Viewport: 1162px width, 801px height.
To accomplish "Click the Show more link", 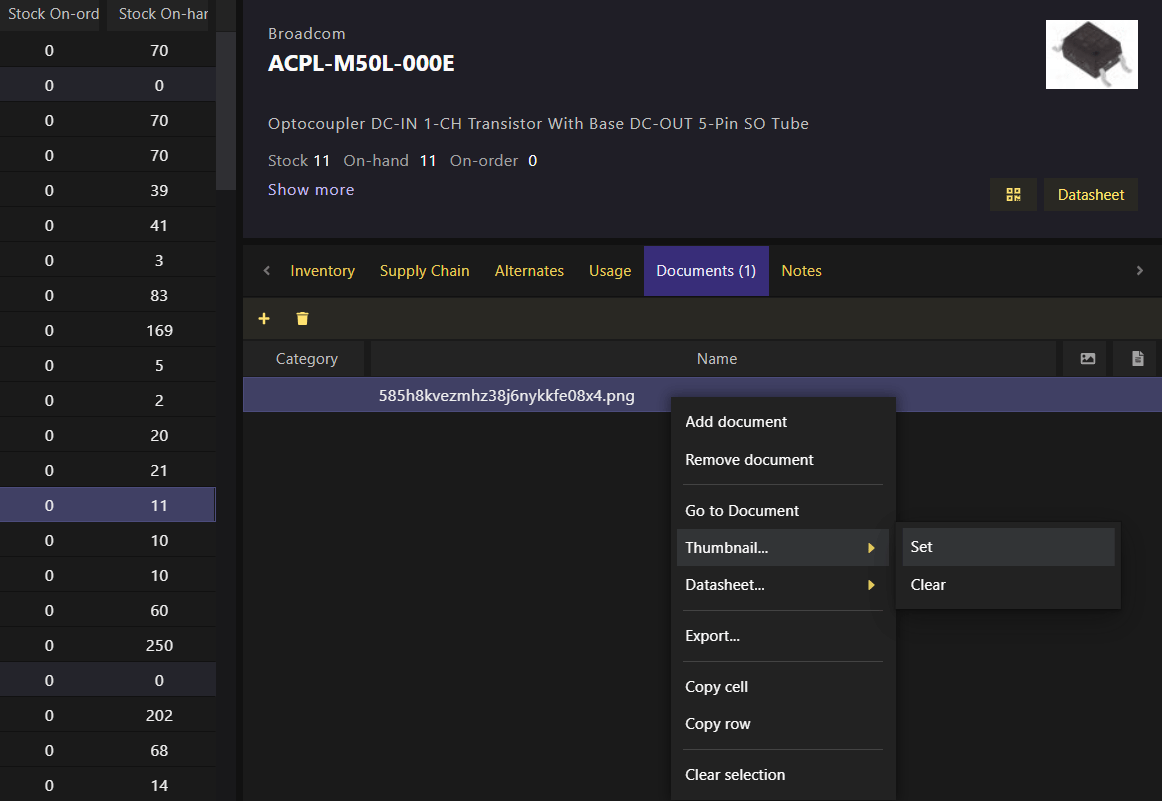I will tap(311, 190).
